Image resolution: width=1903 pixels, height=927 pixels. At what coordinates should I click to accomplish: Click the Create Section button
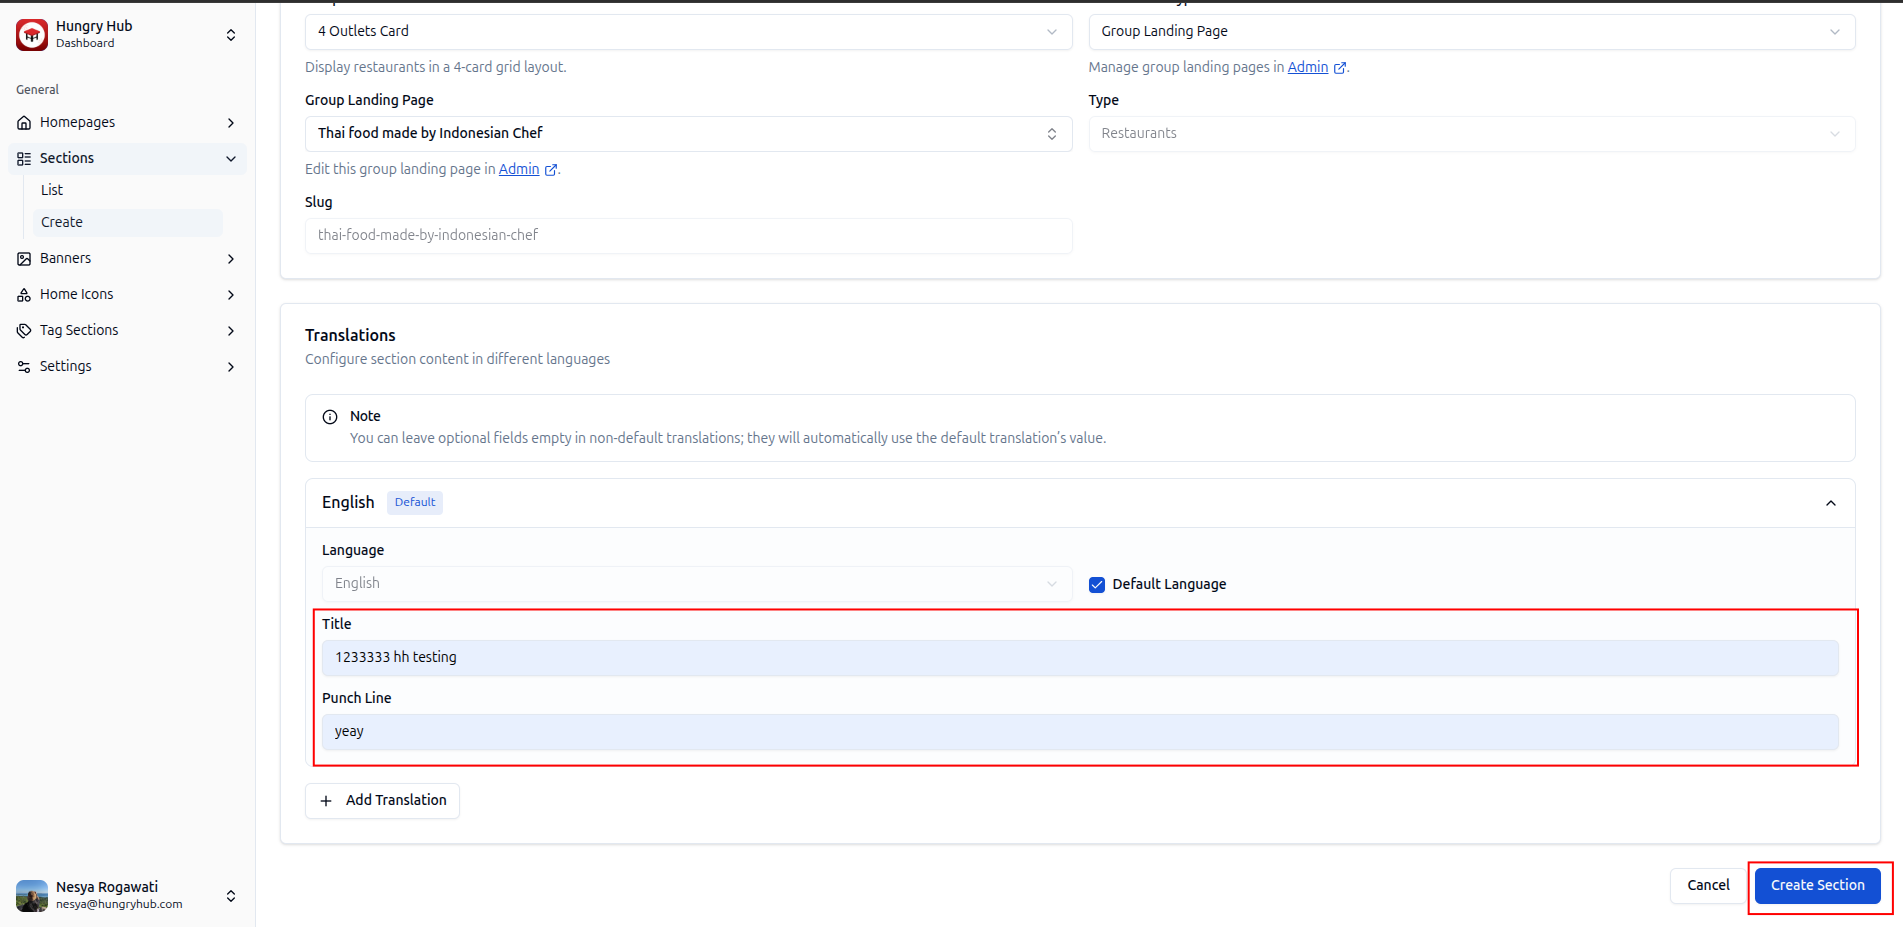1817,886
